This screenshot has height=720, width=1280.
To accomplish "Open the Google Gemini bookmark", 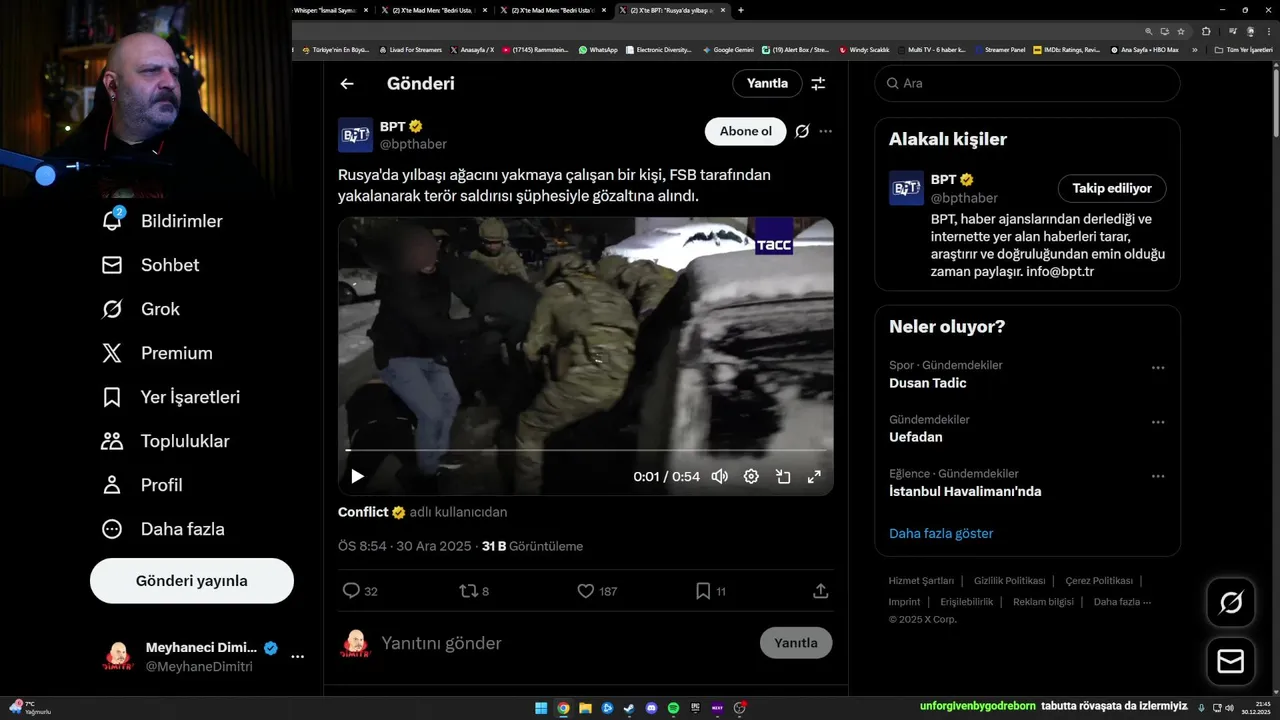I will point(728,49).
